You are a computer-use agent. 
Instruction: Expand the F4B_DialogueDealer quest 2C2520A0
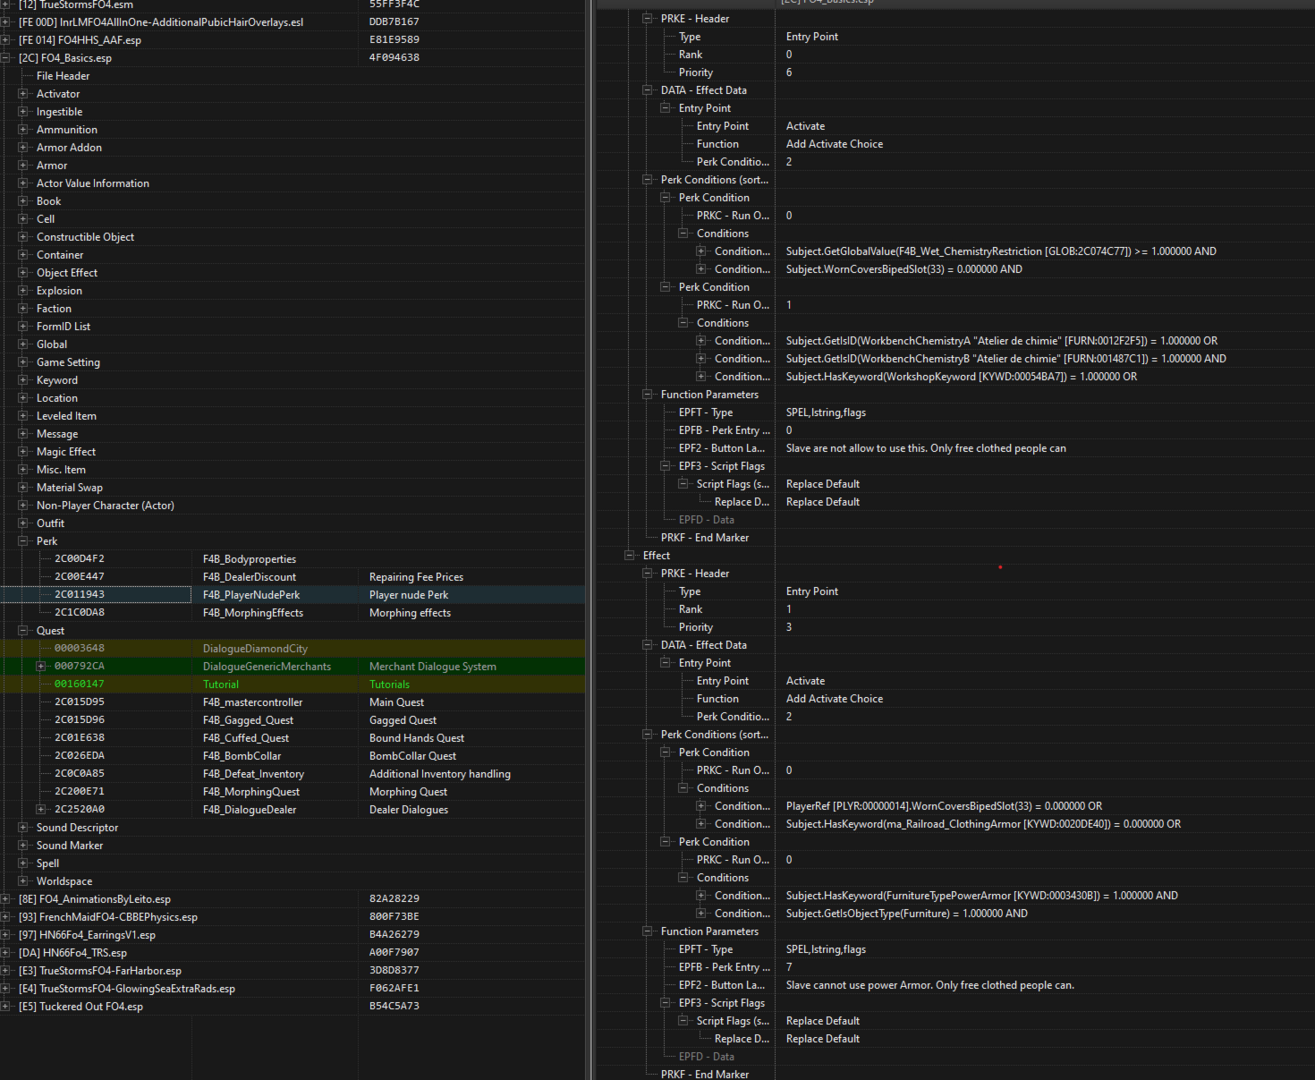click(x=41, y=810)
